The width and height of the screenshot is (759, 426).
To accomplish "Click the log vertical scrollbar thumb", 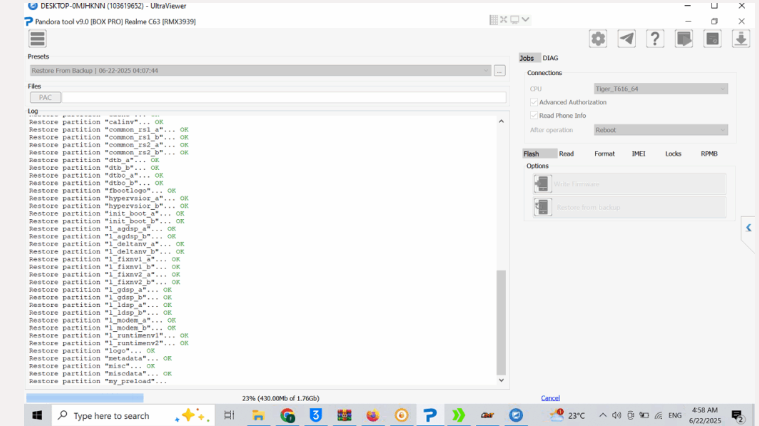I will pos(501,322).
